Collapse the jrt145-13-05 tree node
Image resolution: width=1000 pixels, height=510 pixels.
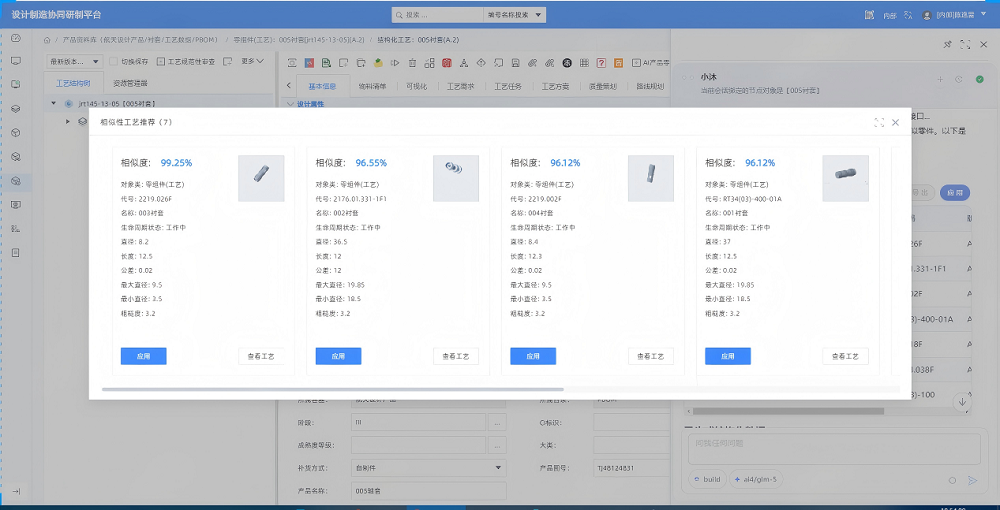53,103
